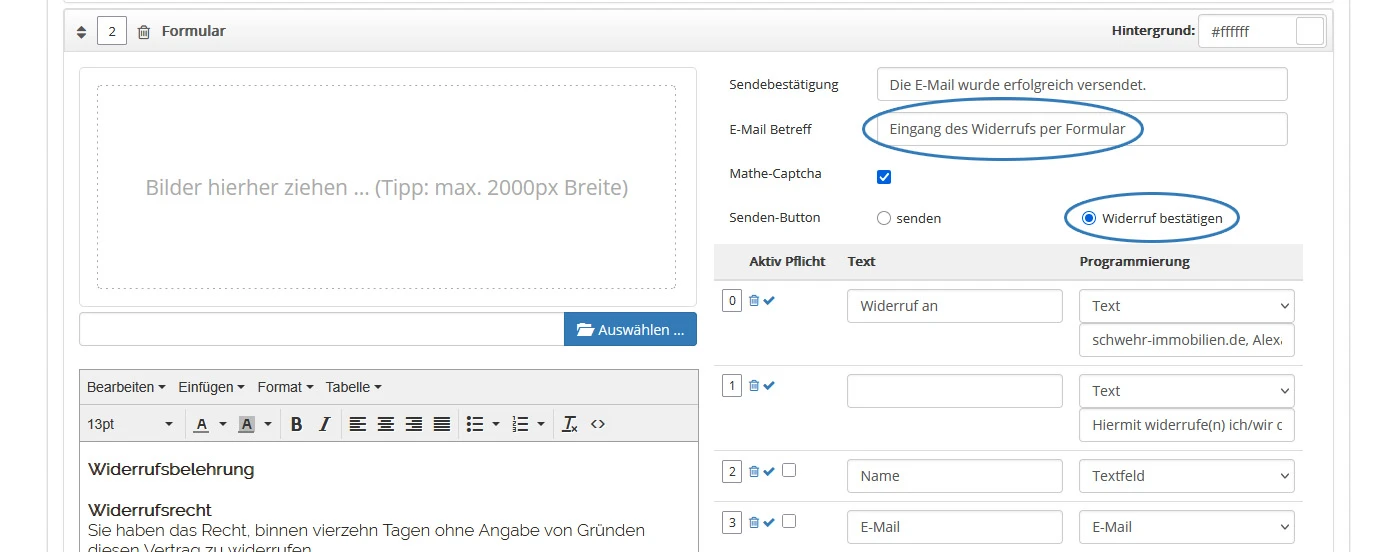Toggle the active checkmark of row 0
Image resolution: width=1400 pixels, height=552 pixels.
pyautogui.click(x=769, y=300)
